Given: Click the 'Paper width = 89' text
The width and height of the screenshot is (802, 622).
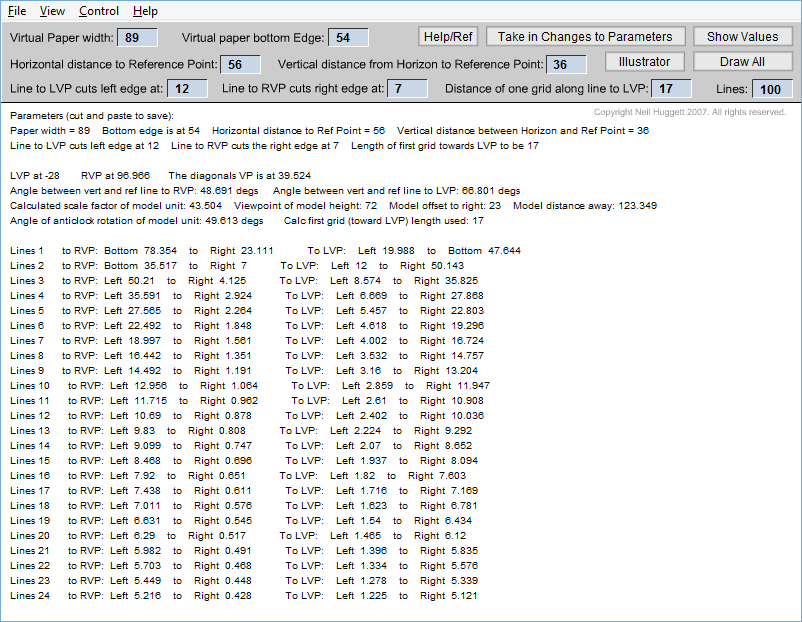Looking at the screenshot, I should click(50, 130).
